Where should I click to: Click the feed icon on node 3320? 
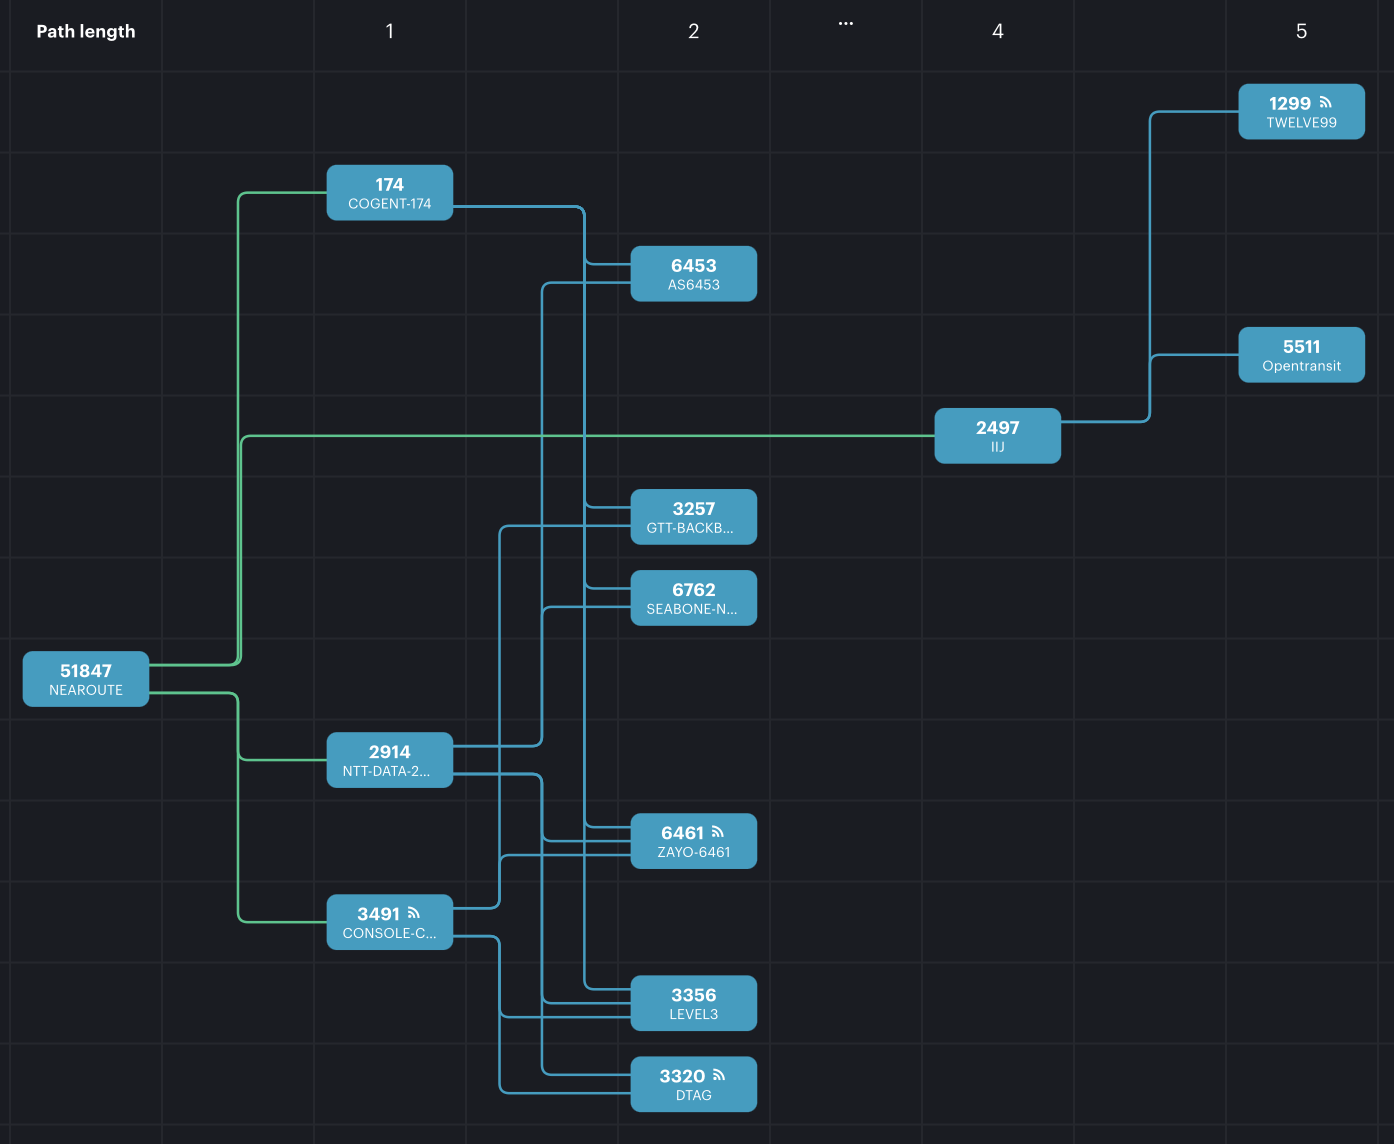(x=719, y=1075)
